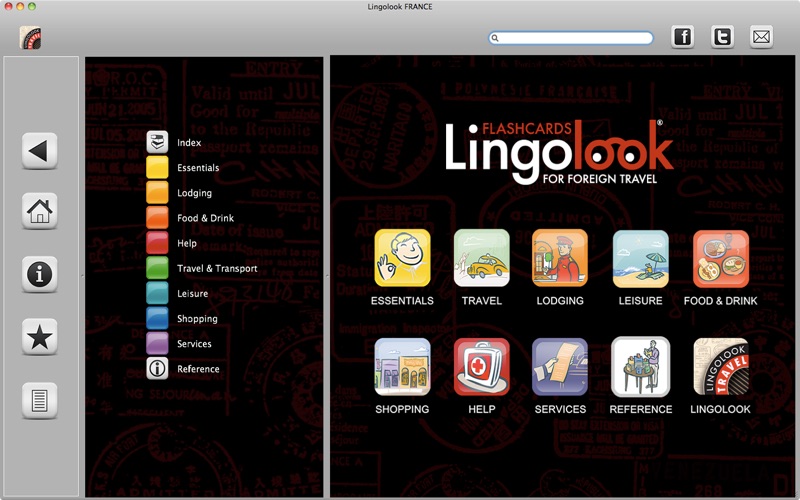Viewport: 800px width, 500px height.
Task: Open the Index menu entry
Action: 189,143
